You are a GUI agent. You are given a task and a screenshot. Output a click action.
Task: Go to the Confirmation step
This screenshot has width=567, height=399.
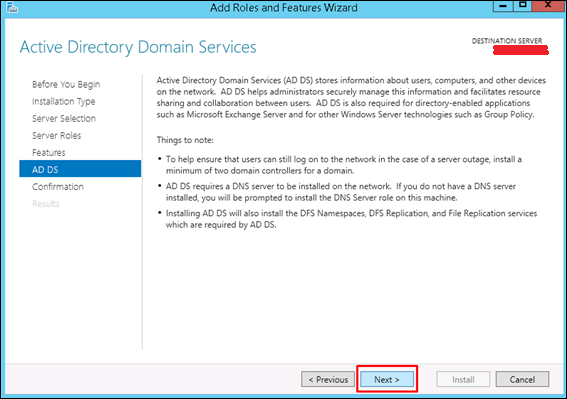click(58, 187)
